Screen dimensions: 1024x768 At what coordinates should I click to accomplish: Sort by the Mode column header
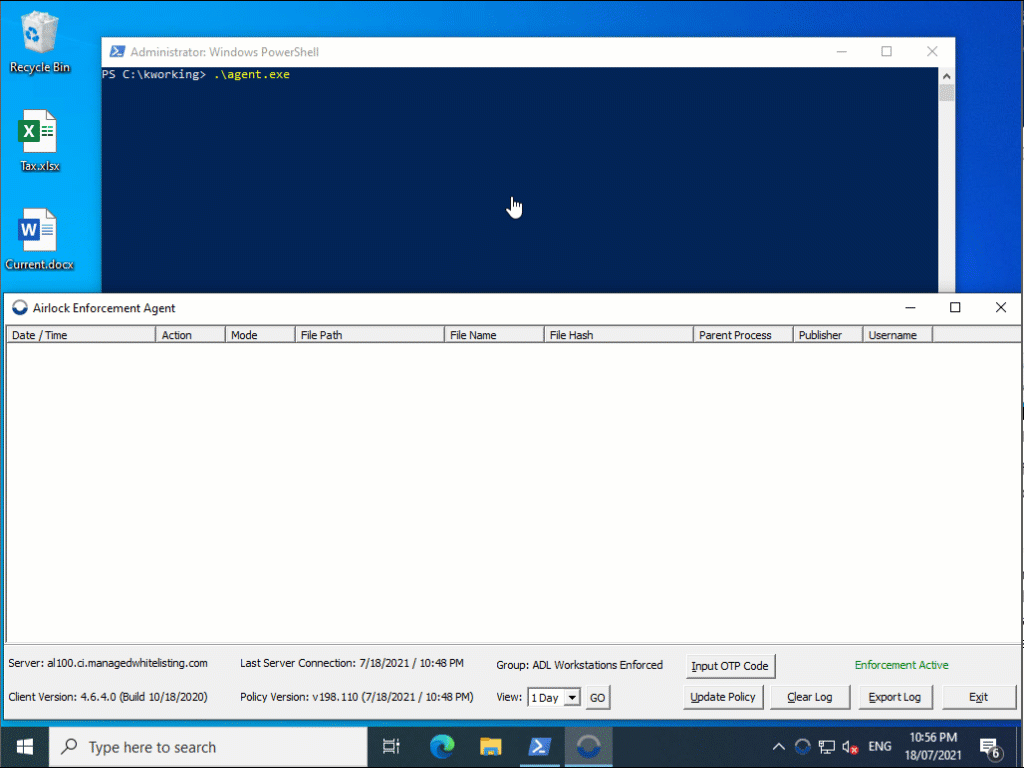[x=260, y=335]
